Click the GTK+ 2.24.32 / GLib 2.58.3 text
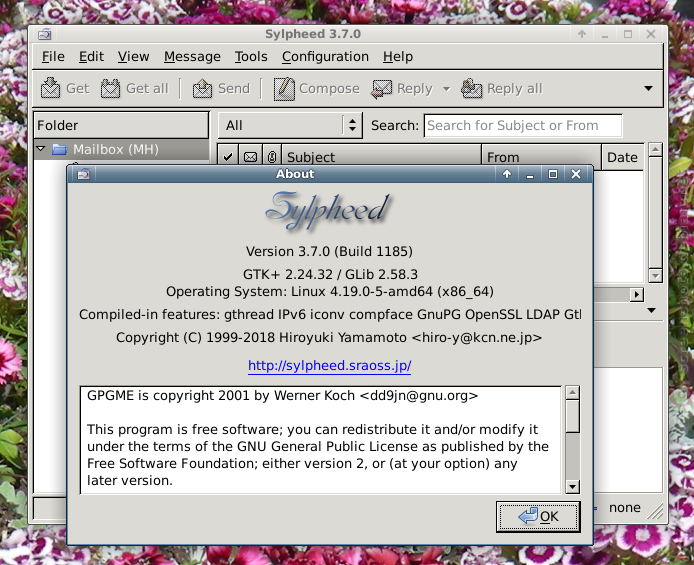Image resolution: width=694 pixels, height=565 pixels. 330,274
